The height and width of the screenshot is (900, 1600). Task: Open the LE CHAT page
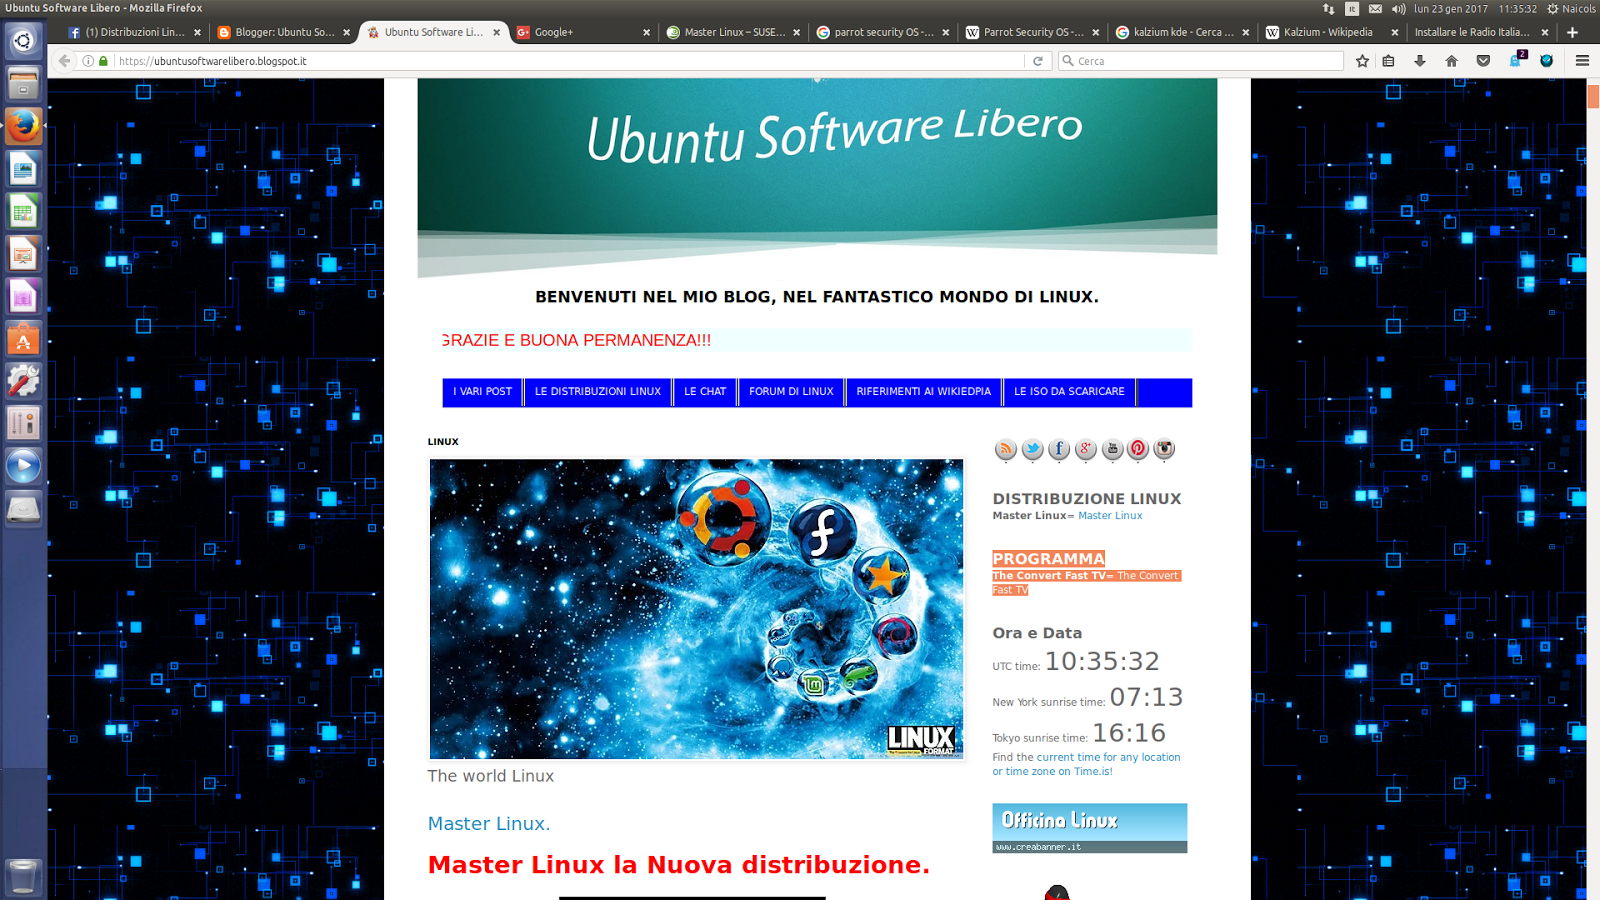705,392
